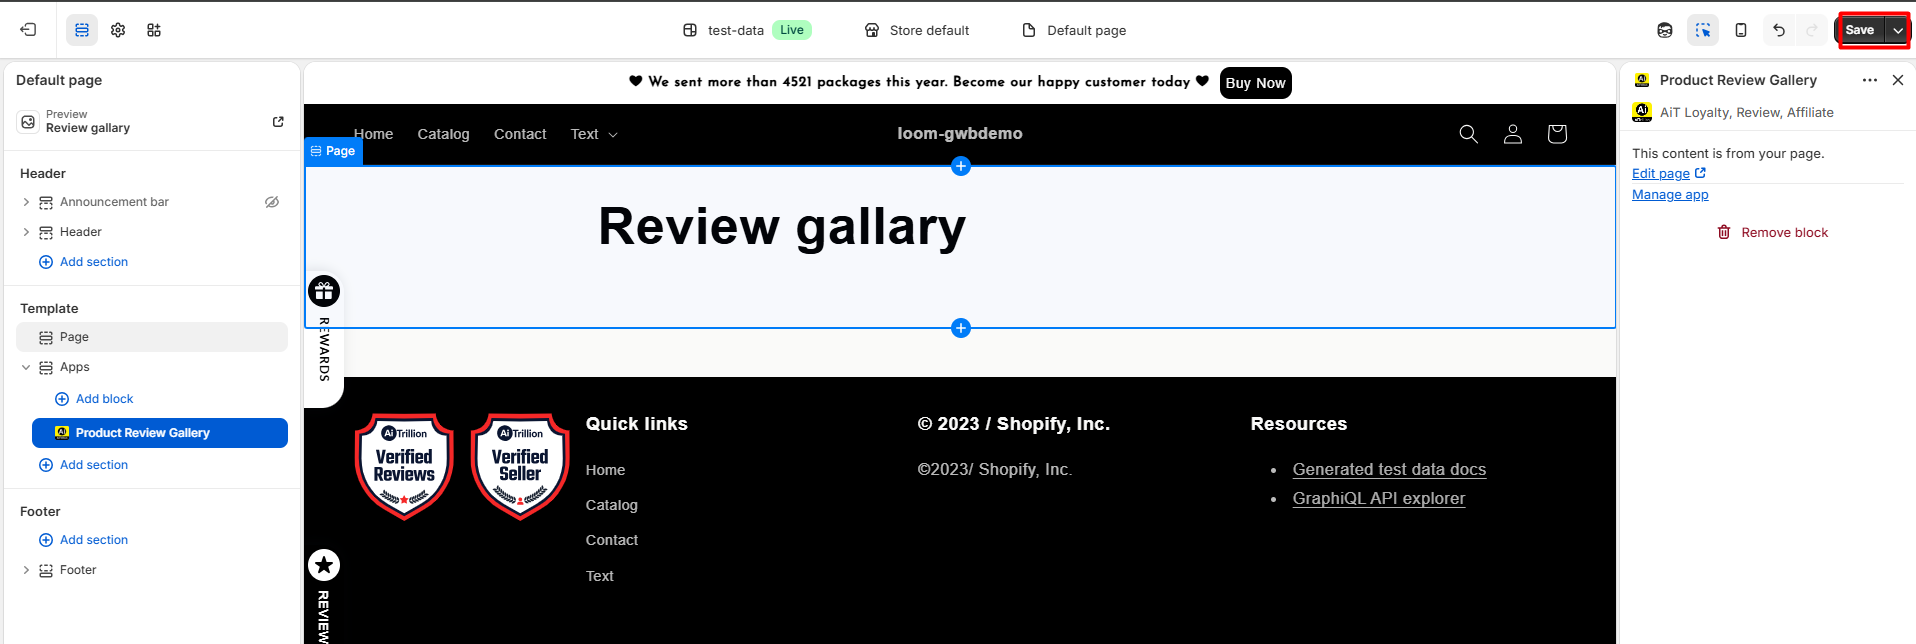The image size is (1916, 644).
Task: Collapse the Apps section
Action: [26, 367]
